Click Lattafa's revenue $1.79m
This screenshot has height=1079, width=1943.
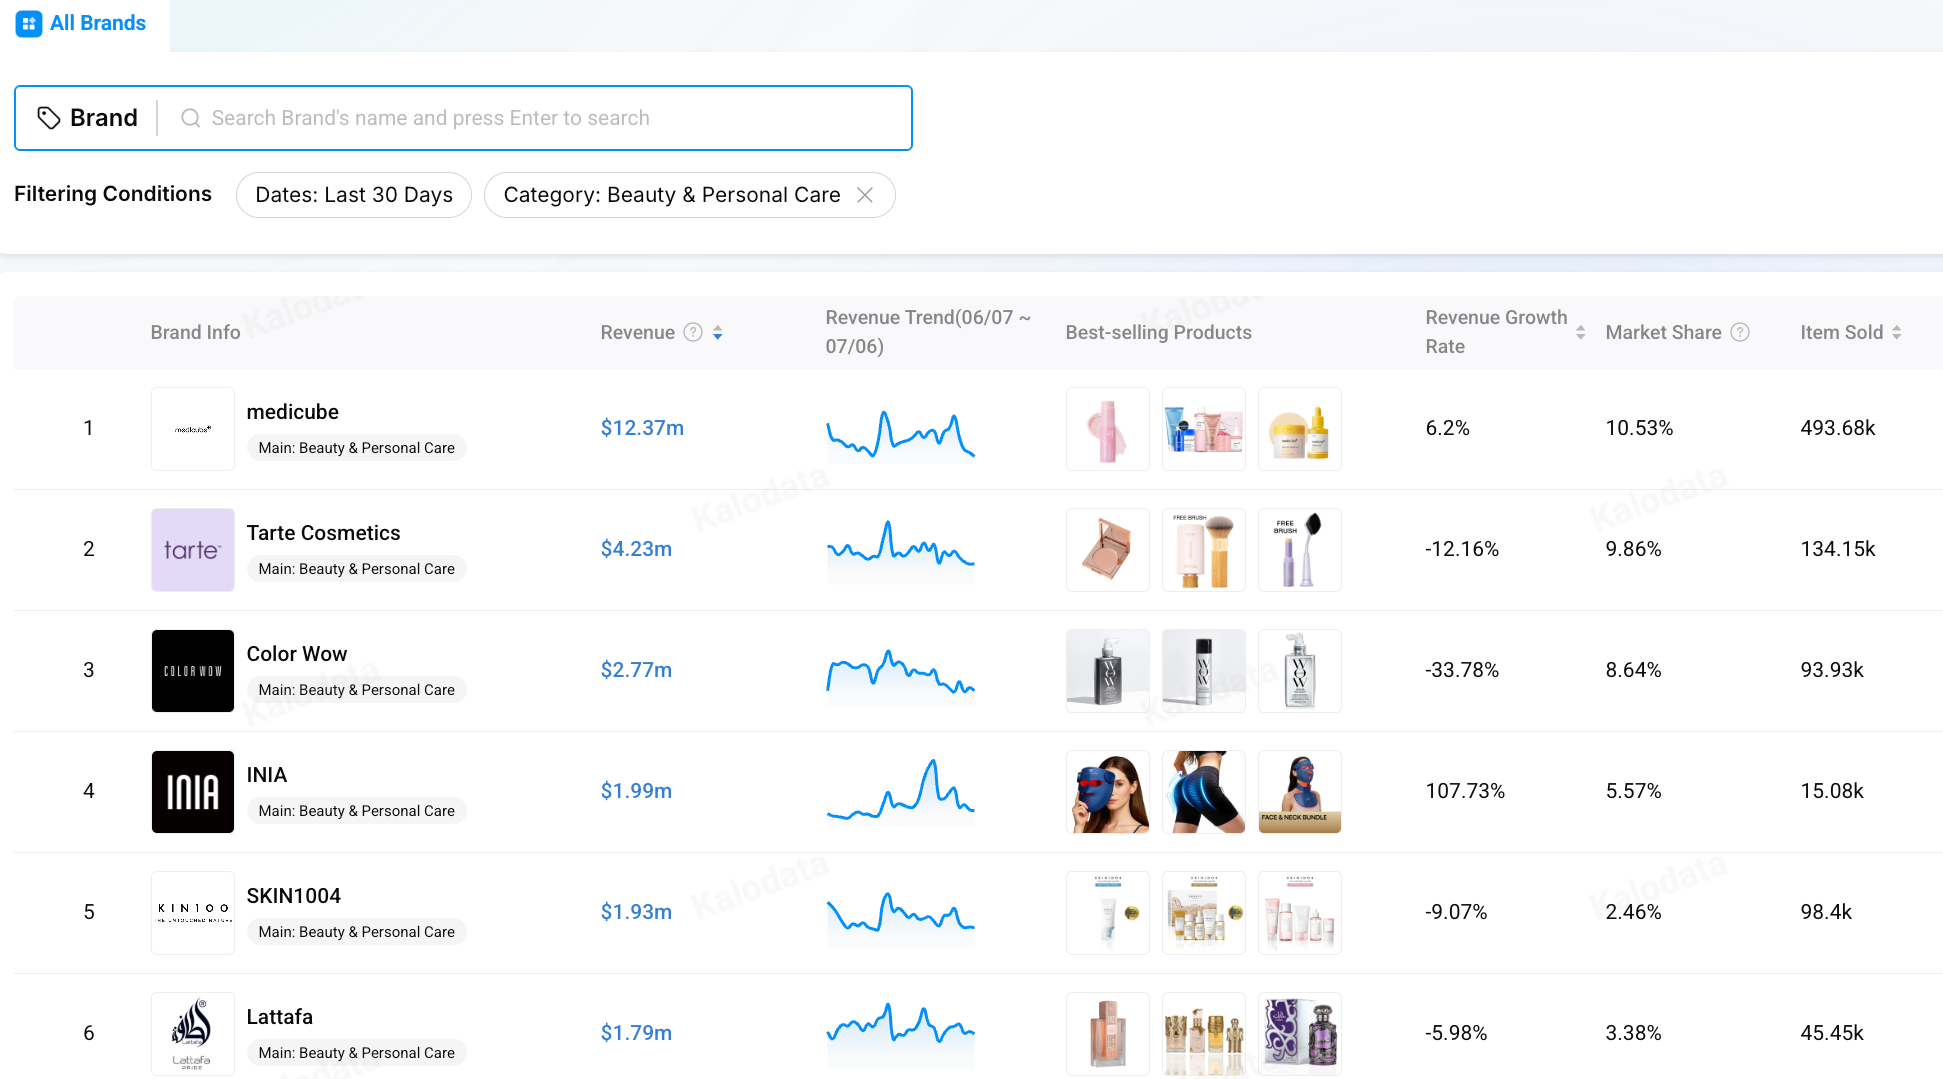(636, 1033)
